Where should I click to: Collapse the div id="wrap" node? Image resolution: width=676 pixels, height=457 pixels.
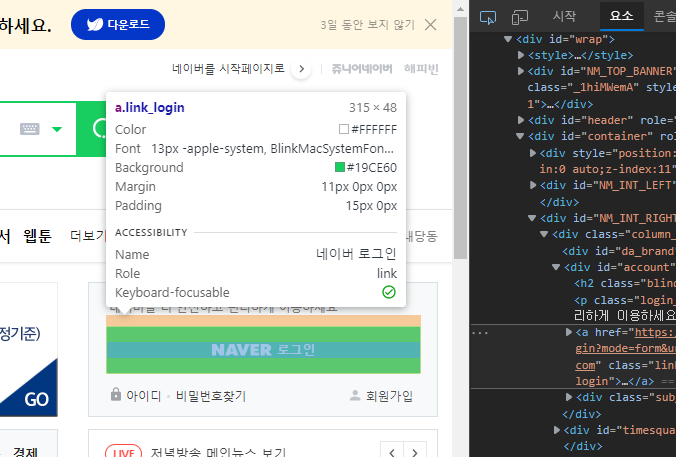pyautogui.click(x=508, y=39)
